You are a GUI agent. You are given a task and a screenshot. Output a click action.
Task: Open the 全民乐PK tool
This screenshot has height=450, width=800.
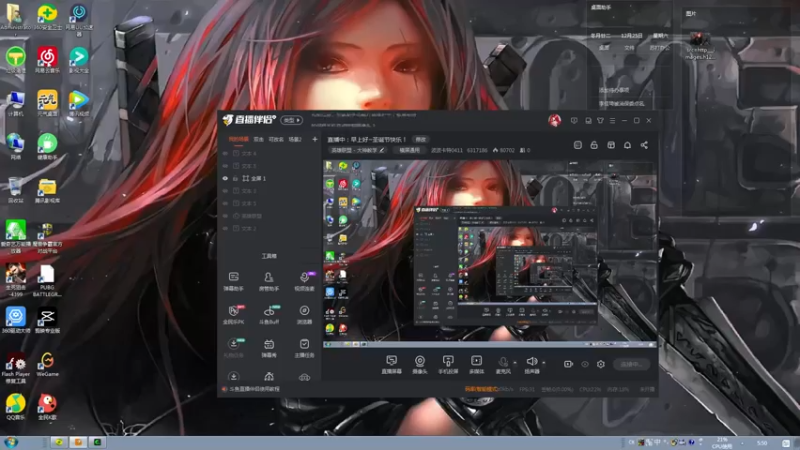(x=234, y=314)
